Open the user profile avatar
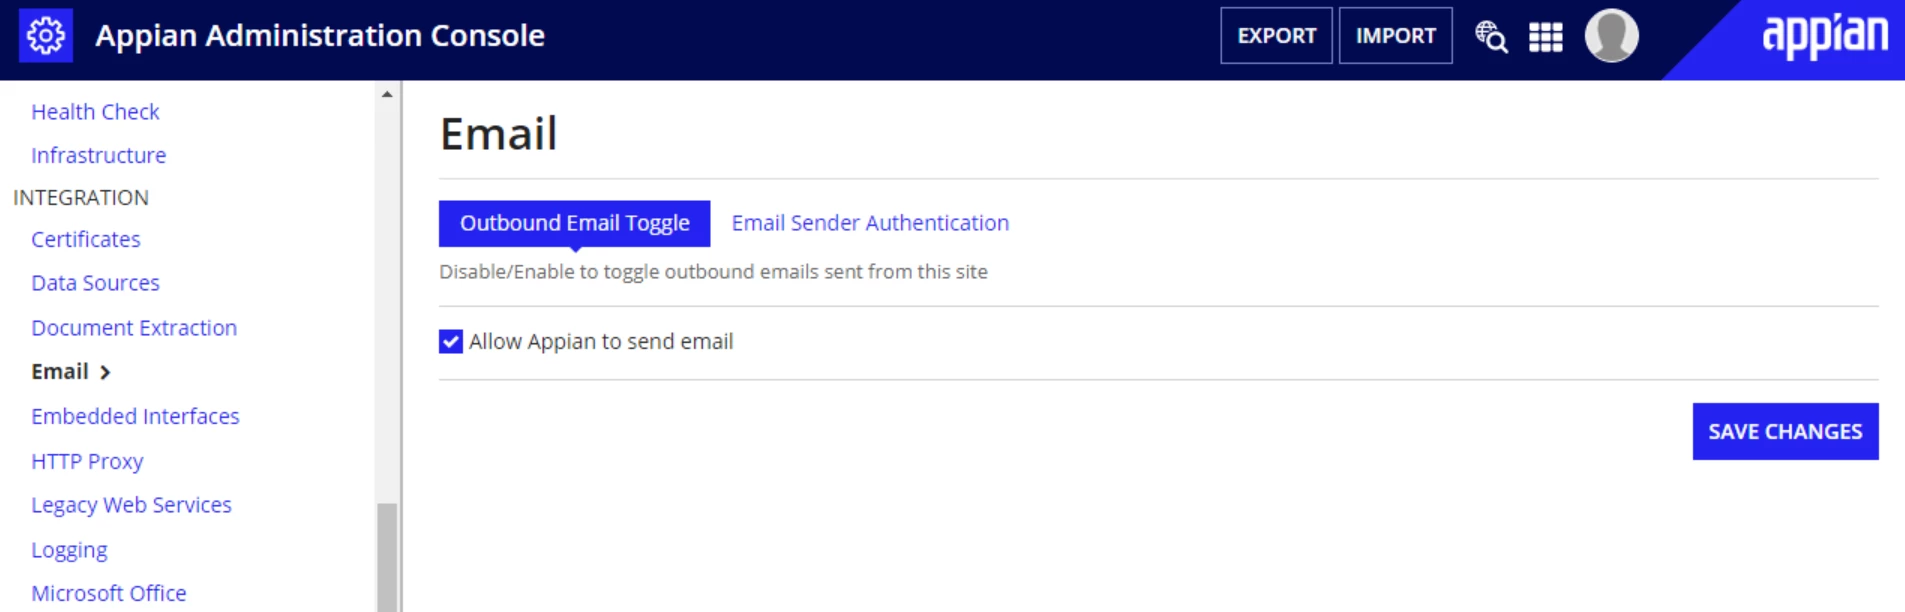Viewport: 1905px width, 612px height. pos(1611,36)
